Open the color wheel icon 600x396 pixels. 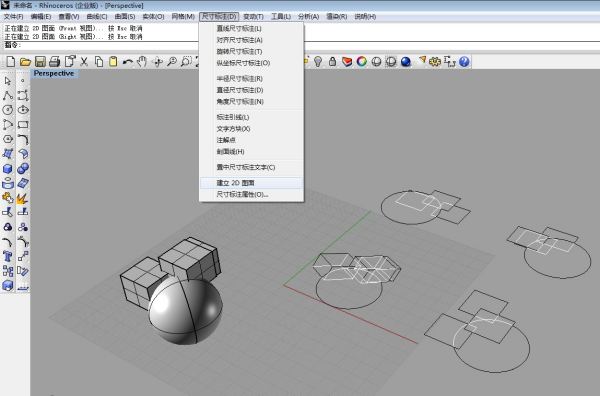362,62
